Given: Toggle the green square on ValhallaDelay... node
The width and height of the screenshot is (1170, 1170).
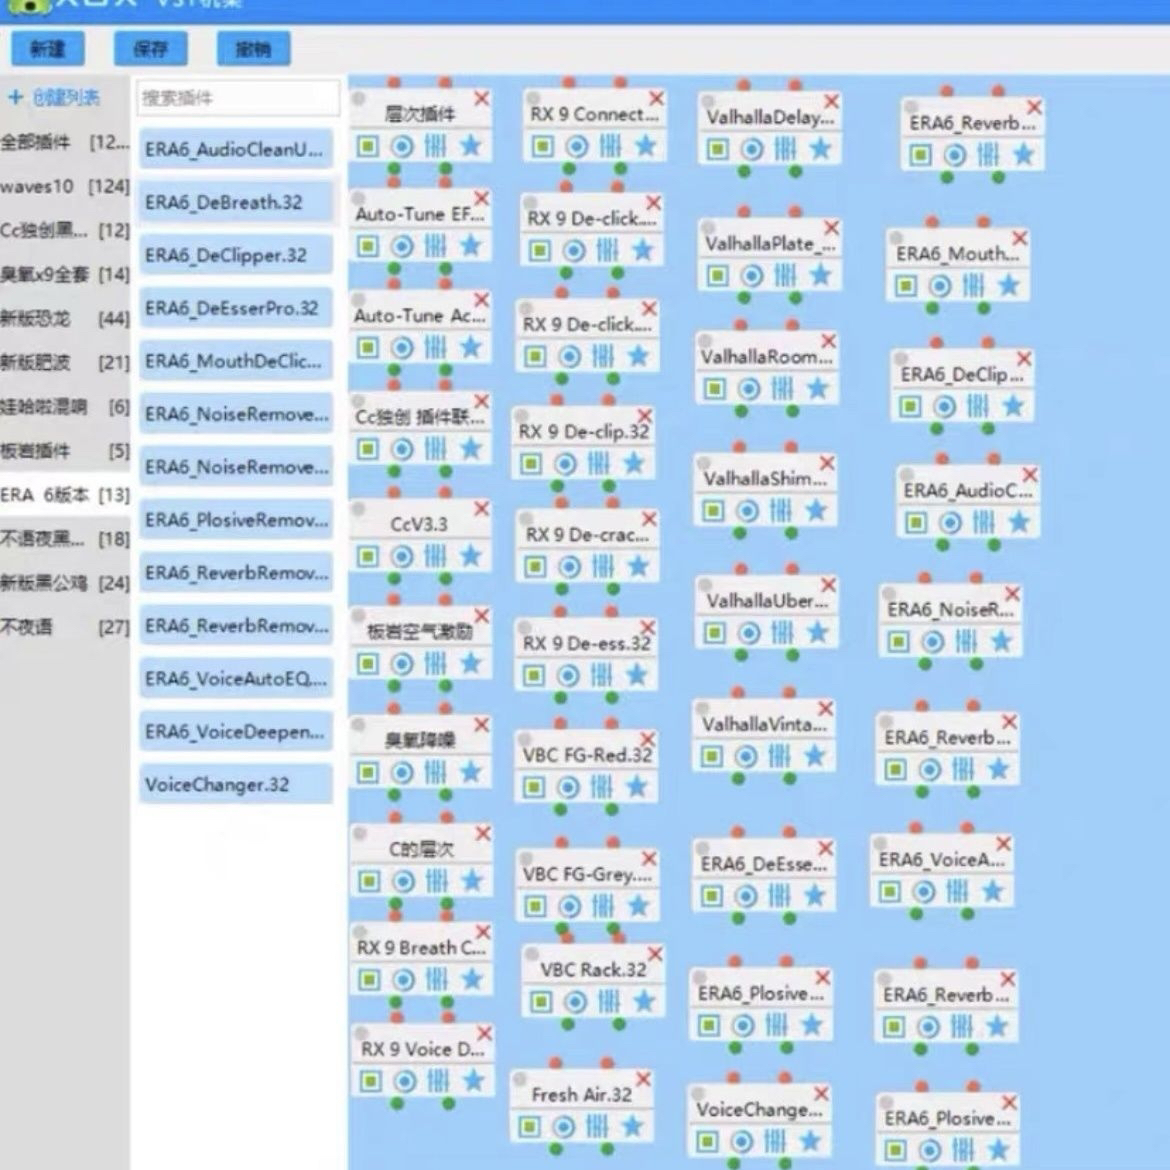Looking at the screenshot, I should (717, 149).
